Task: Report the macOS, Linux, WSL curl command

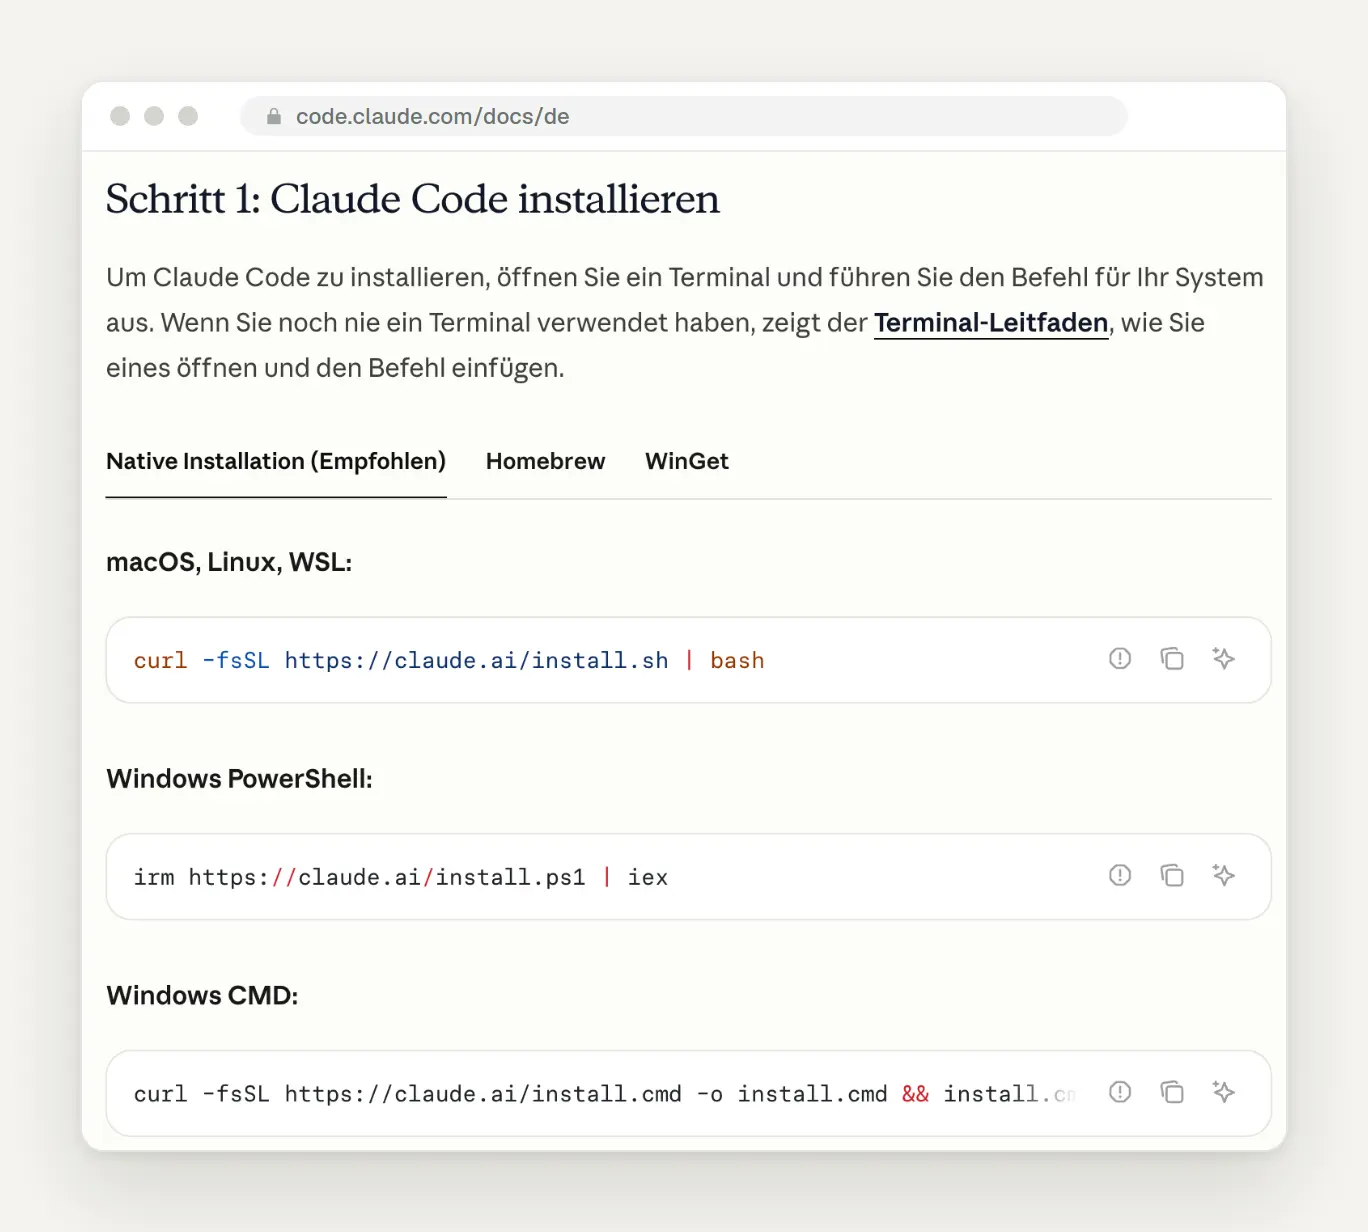Action: pos(1120,659)
